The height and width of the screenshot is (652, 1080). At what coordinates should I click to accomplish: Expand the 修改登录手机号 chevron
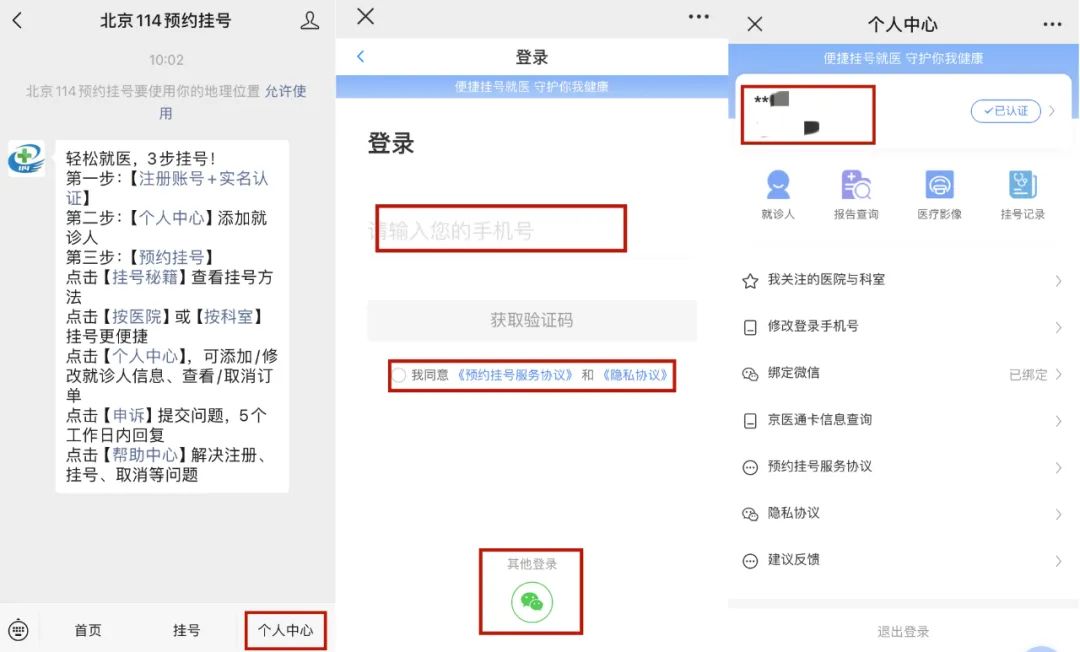tap(1058, 328)
